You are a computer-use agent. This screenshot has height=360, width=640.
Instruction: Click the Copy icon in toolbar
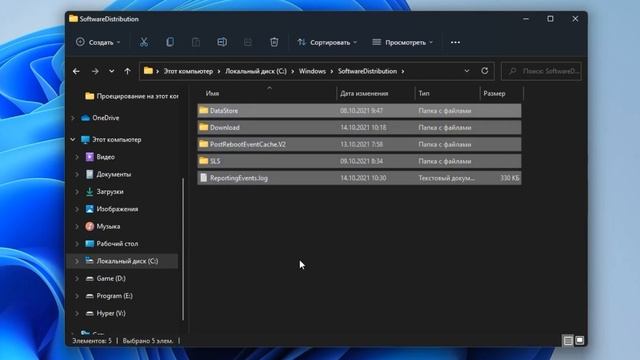[x=170, y=42]
